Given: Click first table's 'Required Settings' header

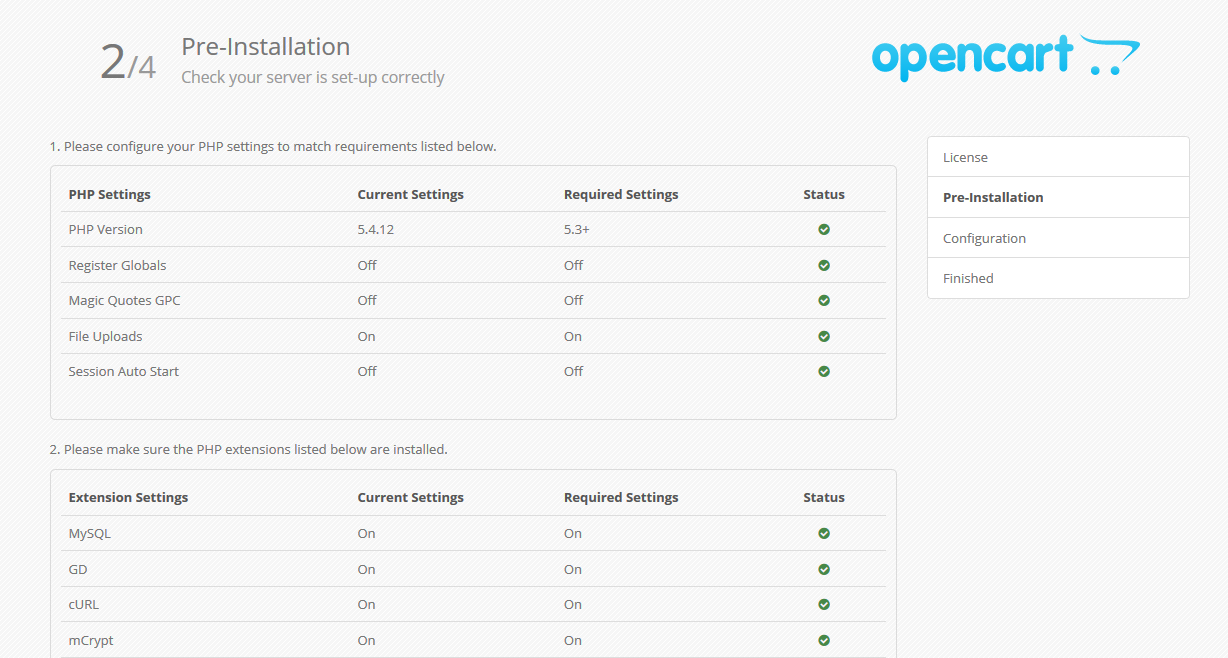Looking at the screenshot, I should (x=621, y=194).
